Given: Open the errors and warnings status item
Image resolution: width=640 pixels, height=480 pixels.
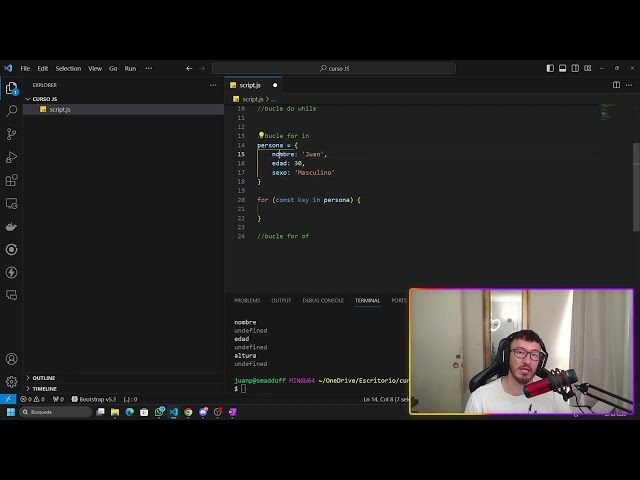Looking at the screenshot, I should pyautogui.click(x=33, y=399).
